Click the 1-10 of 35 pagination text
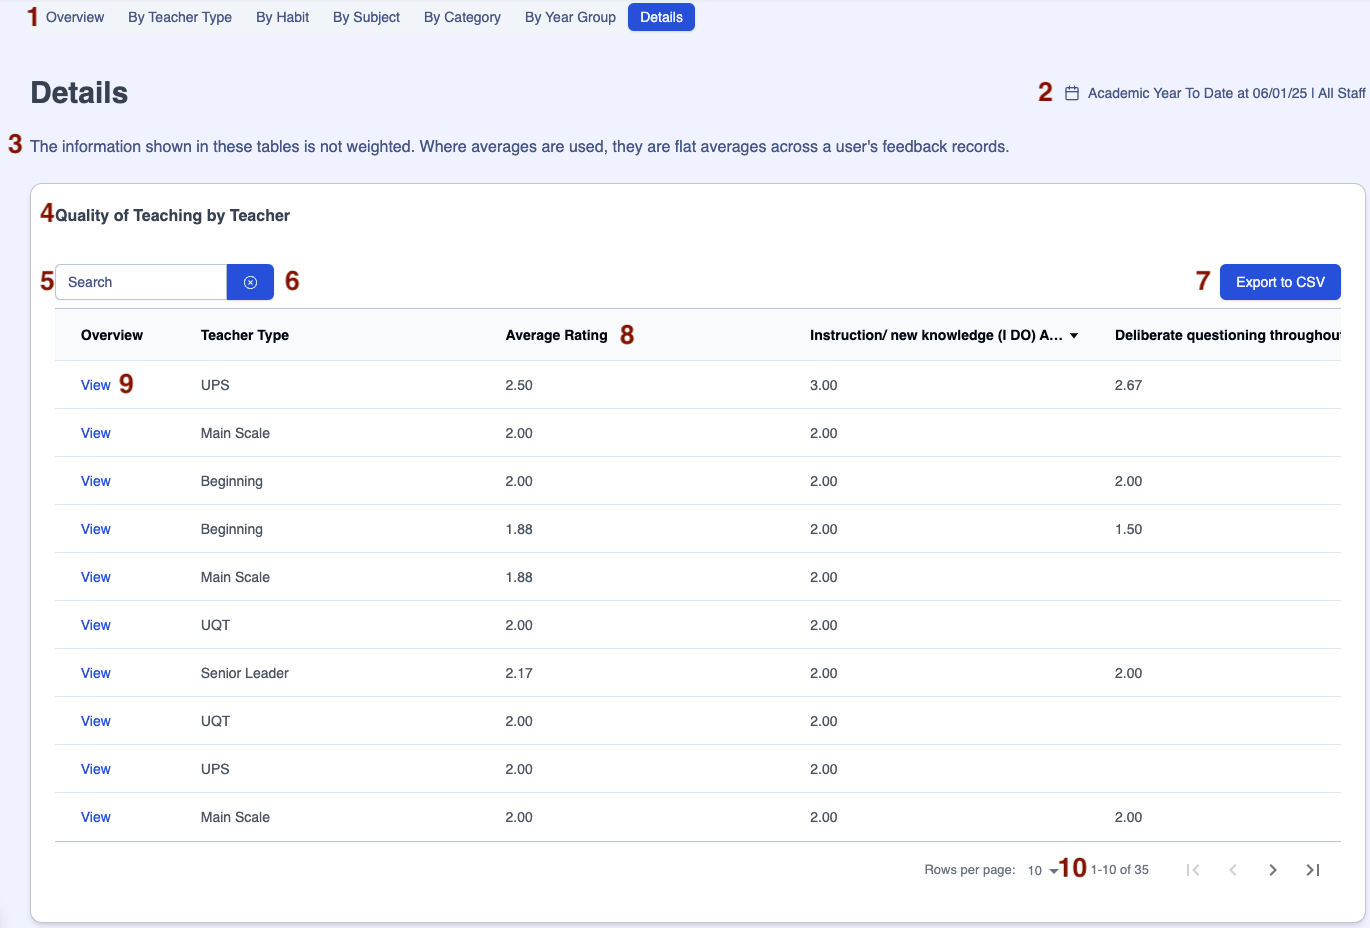 tap(1120, 870)
